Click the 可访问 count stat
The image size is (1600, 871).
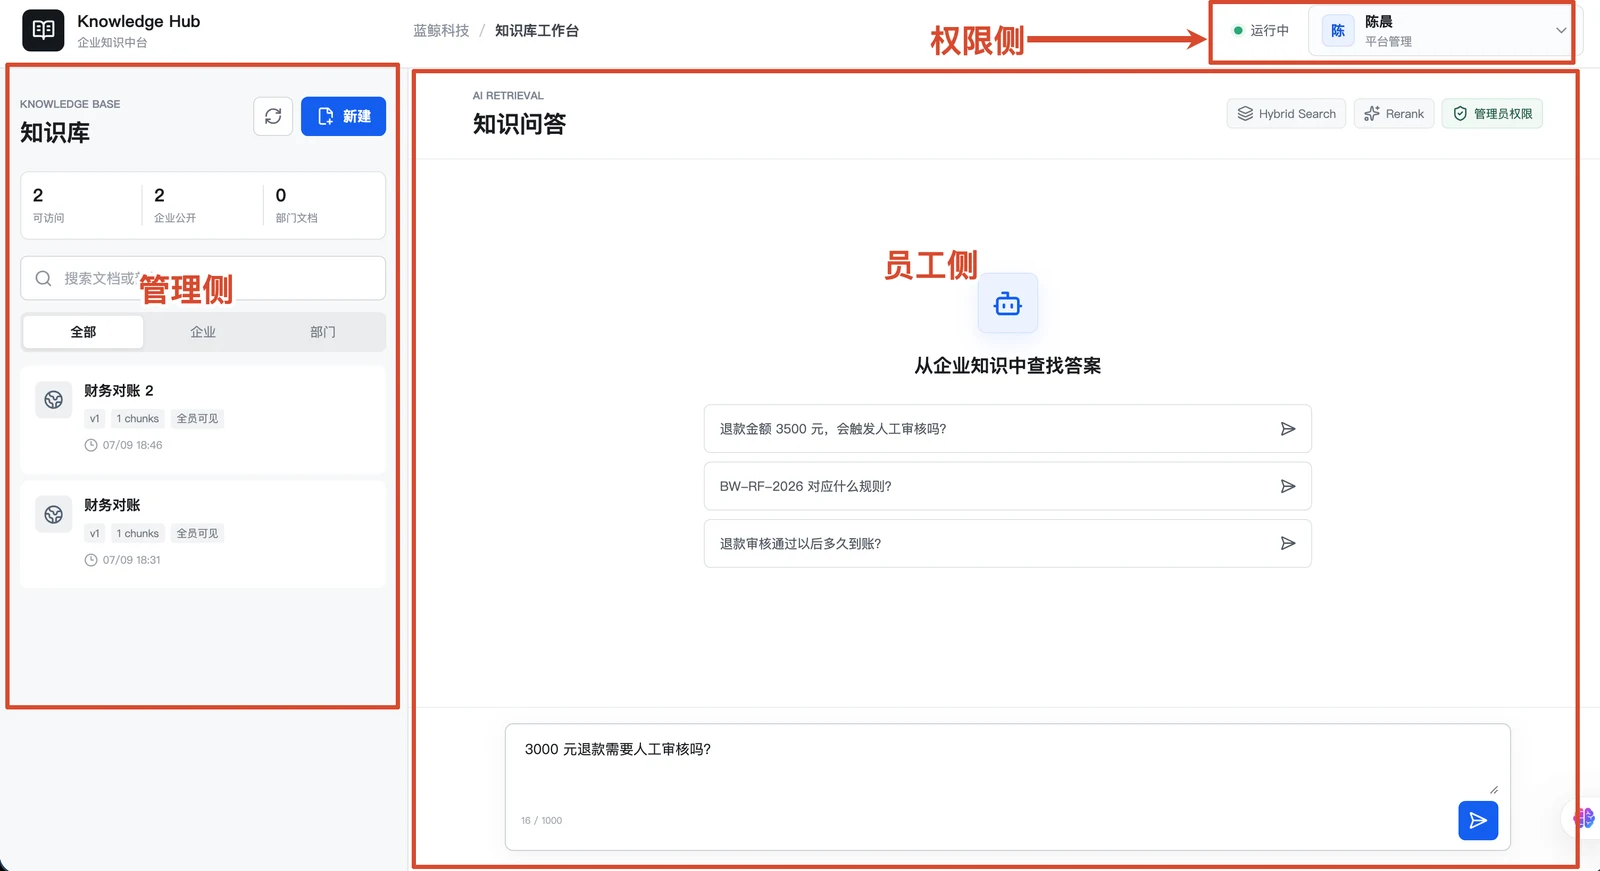coord(81,205)
